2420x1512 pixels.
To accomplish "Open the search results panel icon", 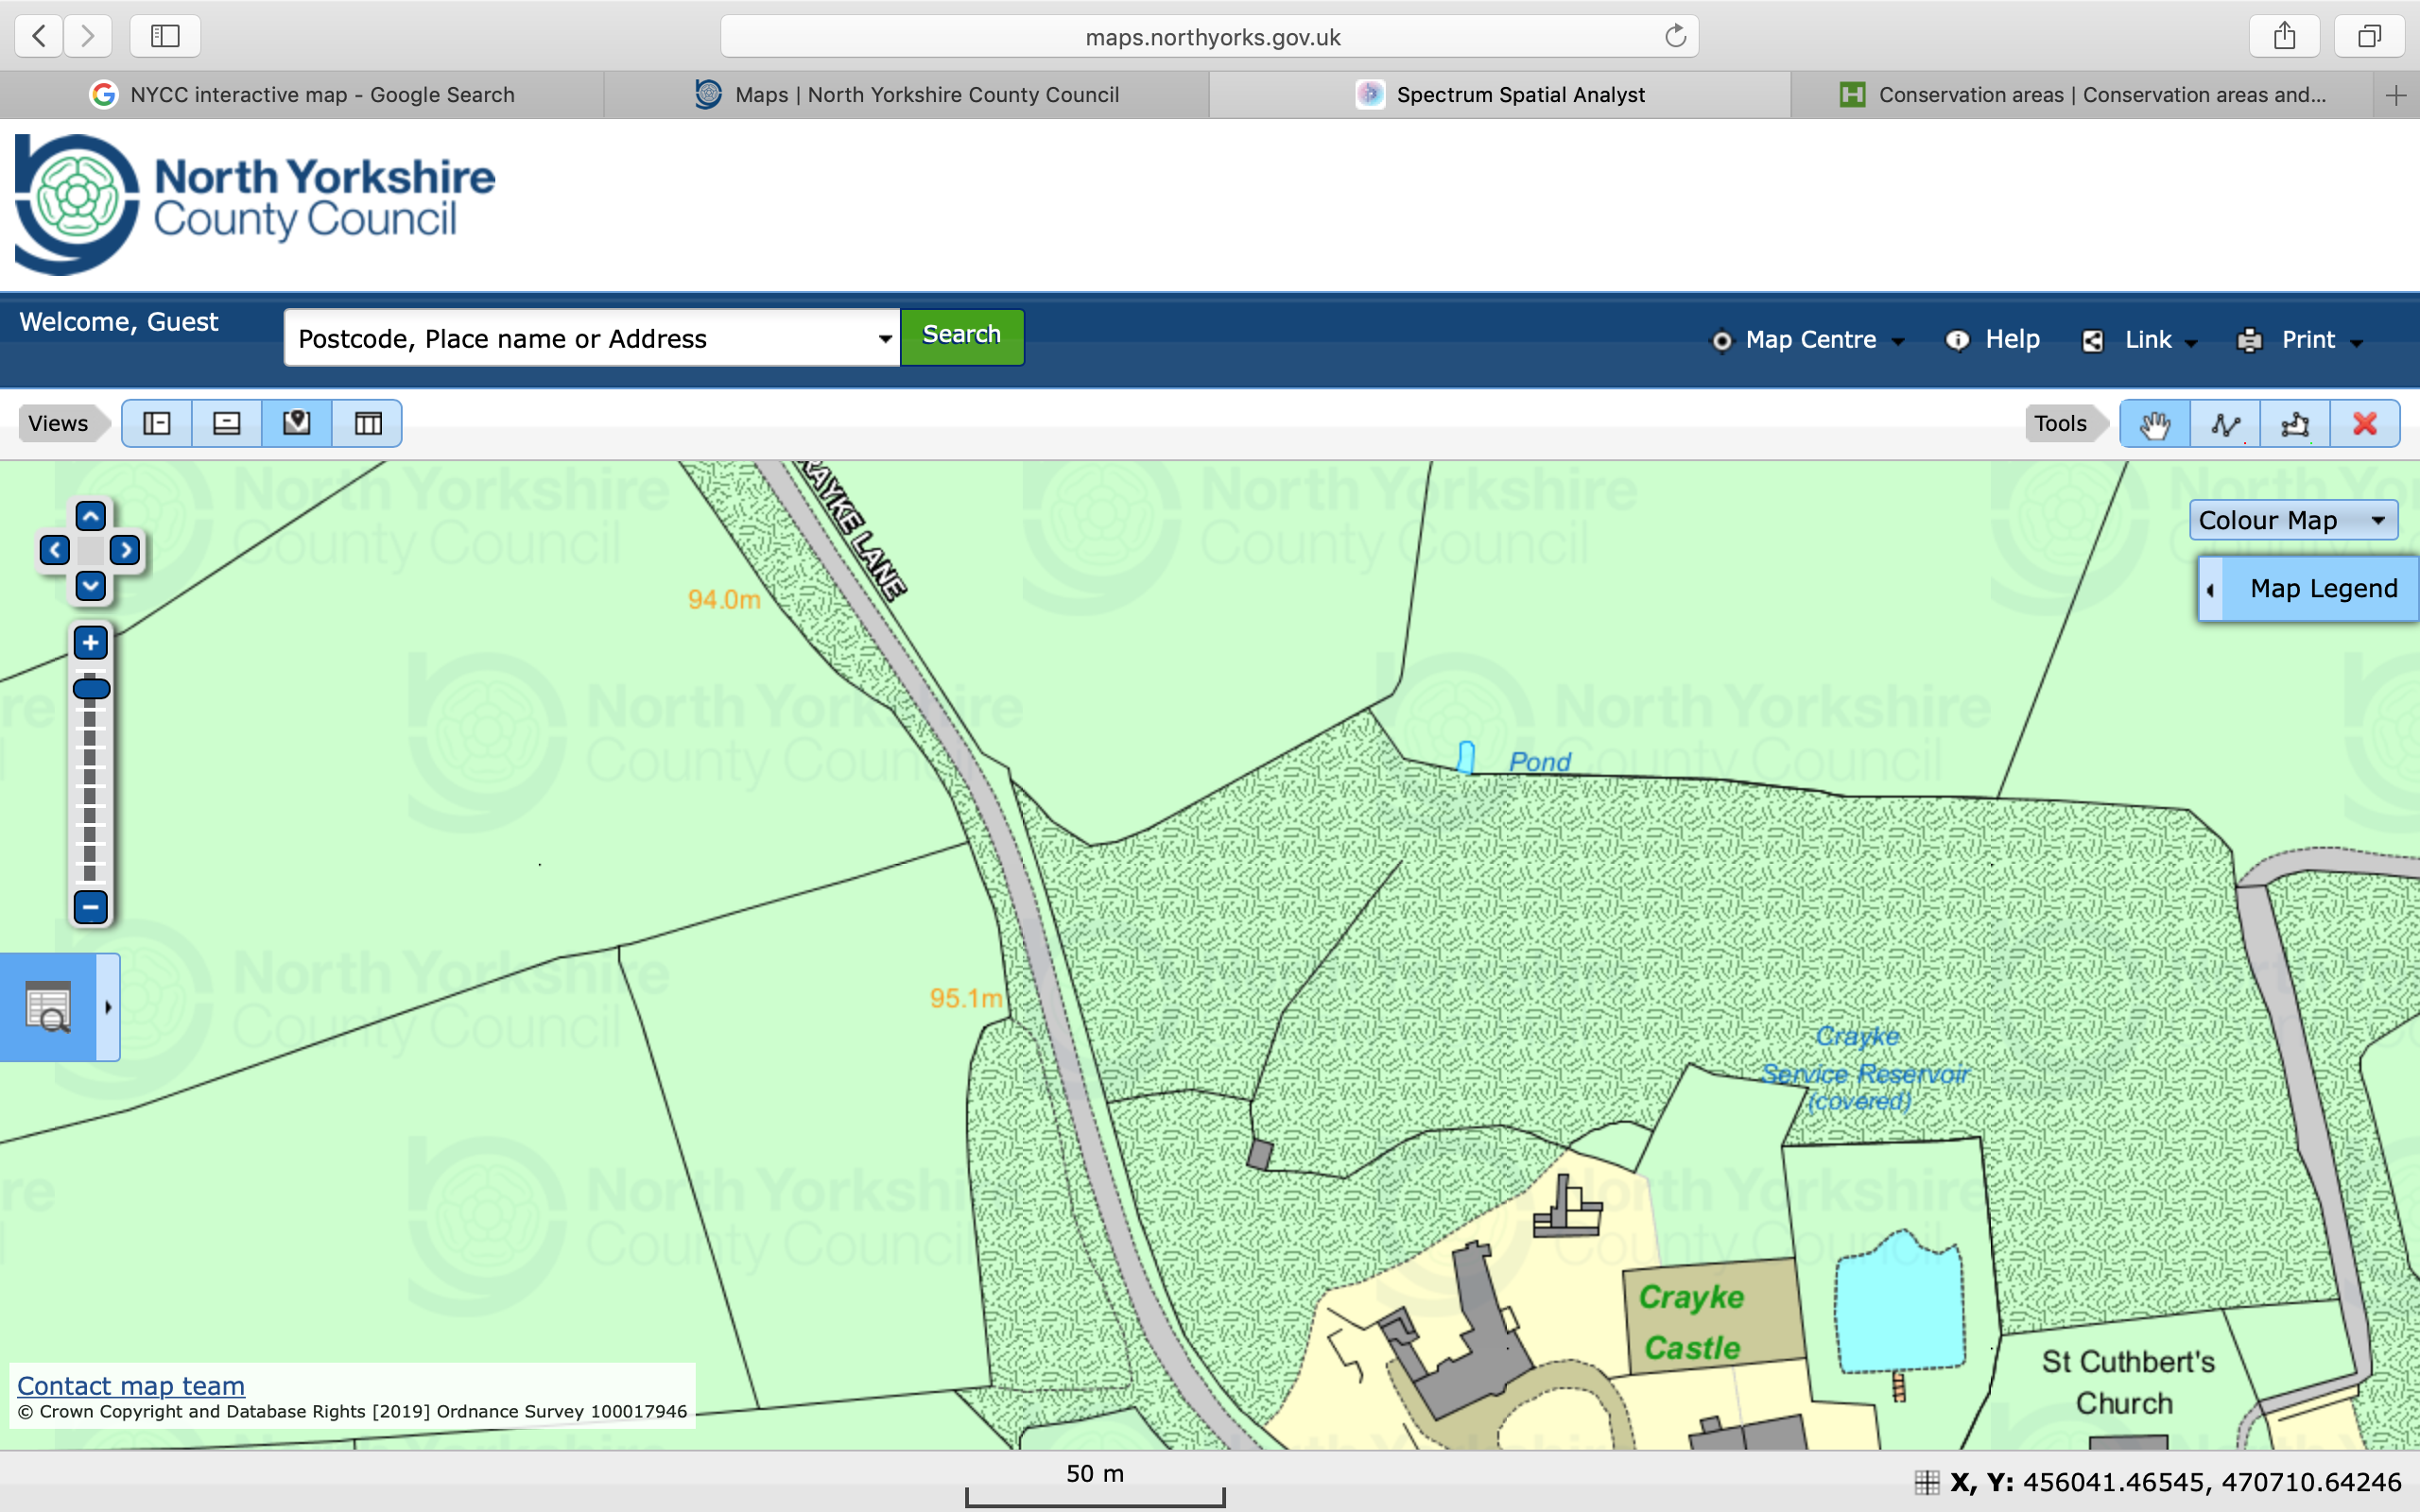I will [x=48, y=1007].
